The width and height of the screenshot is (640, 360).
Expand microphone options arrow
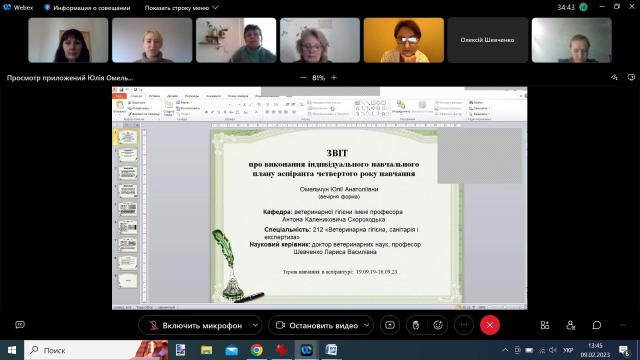click(x=255, y=325)
